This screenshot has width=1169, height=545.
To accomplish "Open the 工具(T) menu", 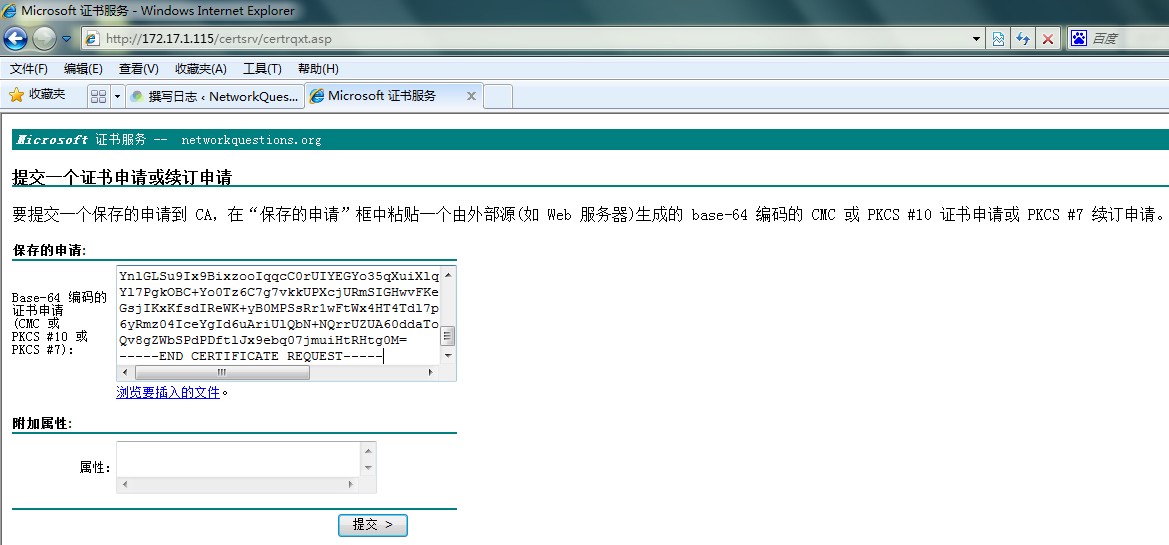I will pos(262,69).
